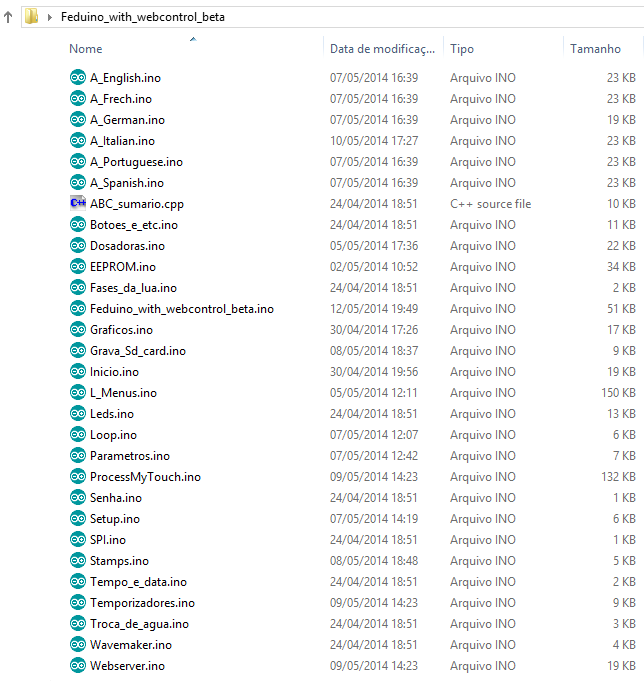Viewport: 644px width, 681px height.
Task: Sort by Data de modificação column header
Action: tap(382, 48)
